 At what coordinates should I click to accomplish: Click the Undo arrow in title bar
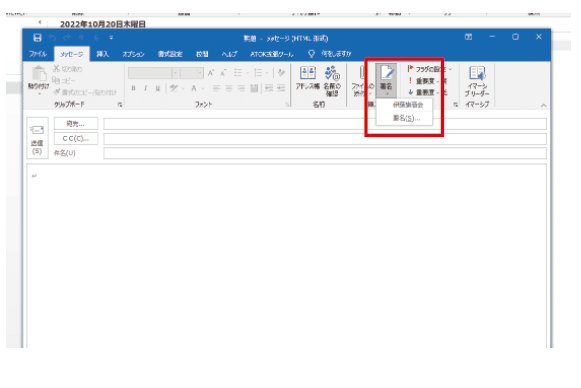pos(52,37)
